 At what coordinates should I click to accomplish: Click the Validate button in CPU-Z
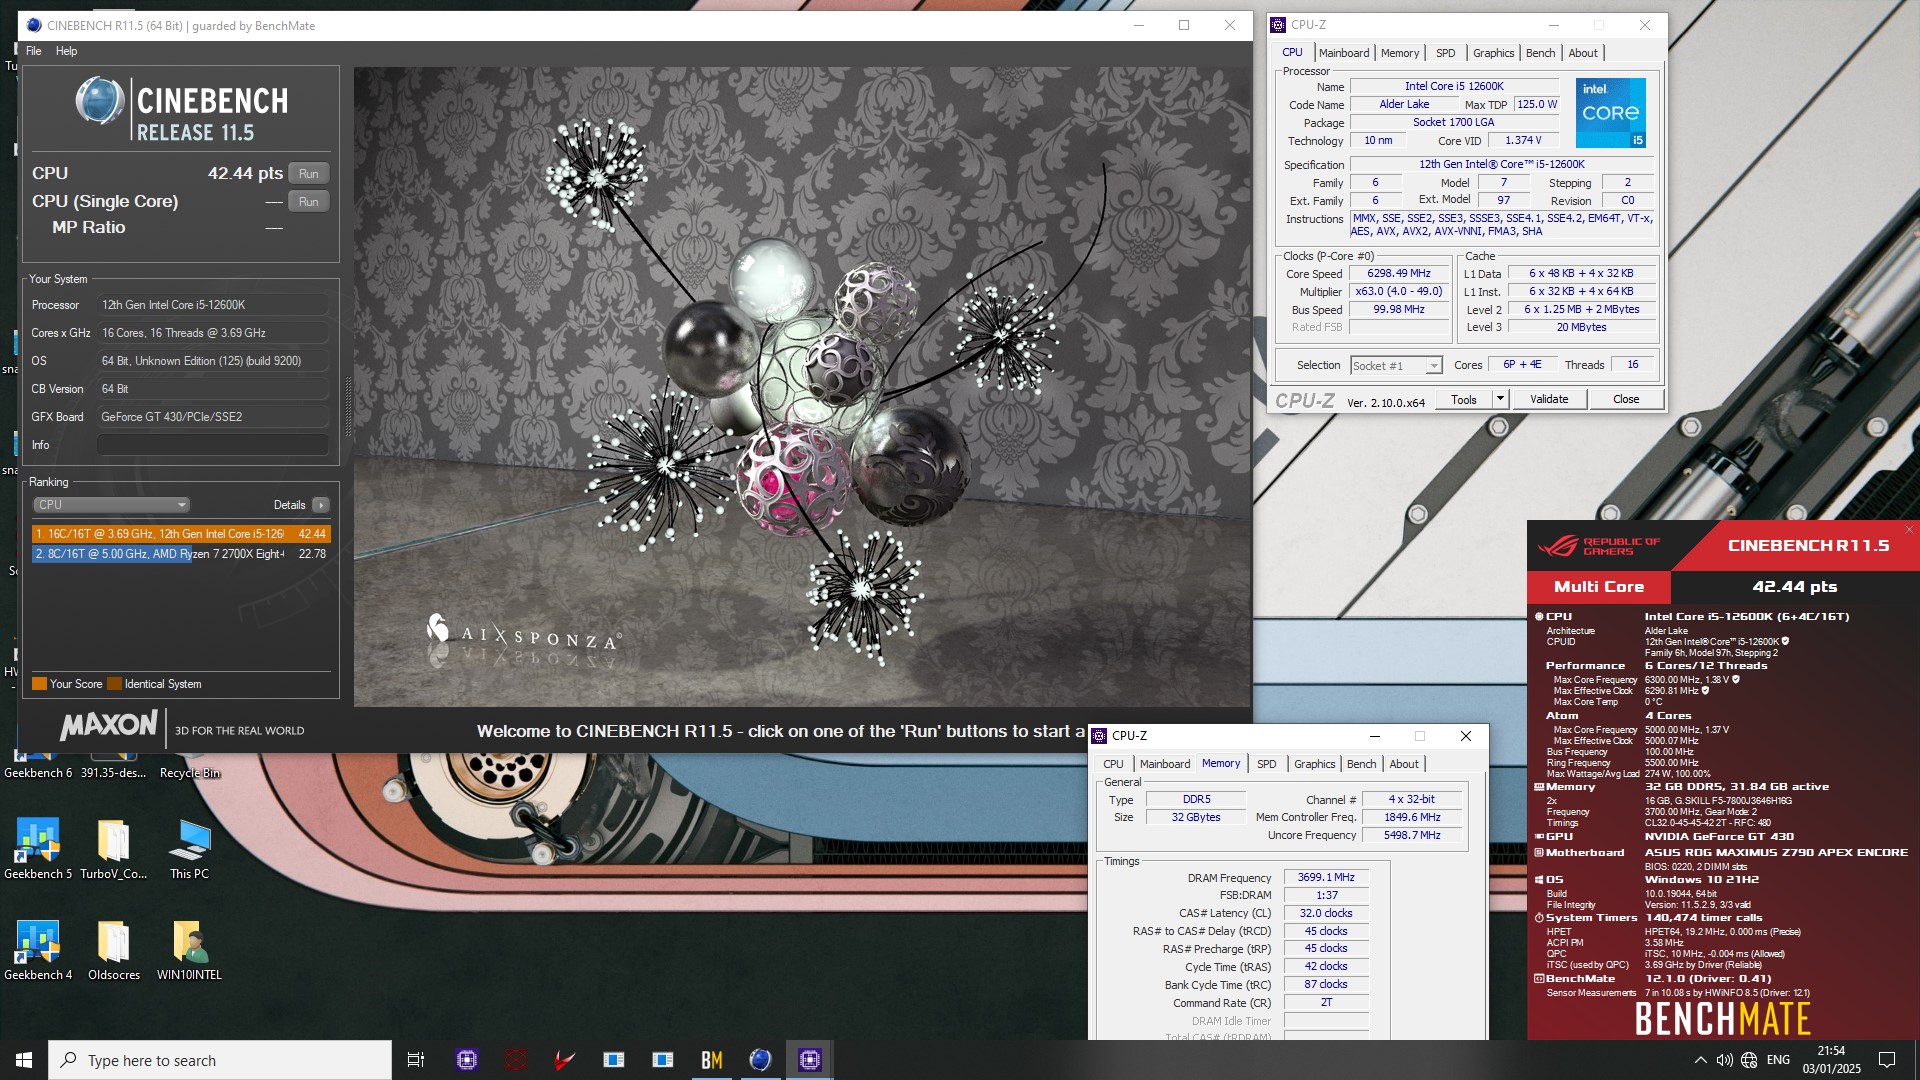pyautogui.click(x=1549, y=399)
